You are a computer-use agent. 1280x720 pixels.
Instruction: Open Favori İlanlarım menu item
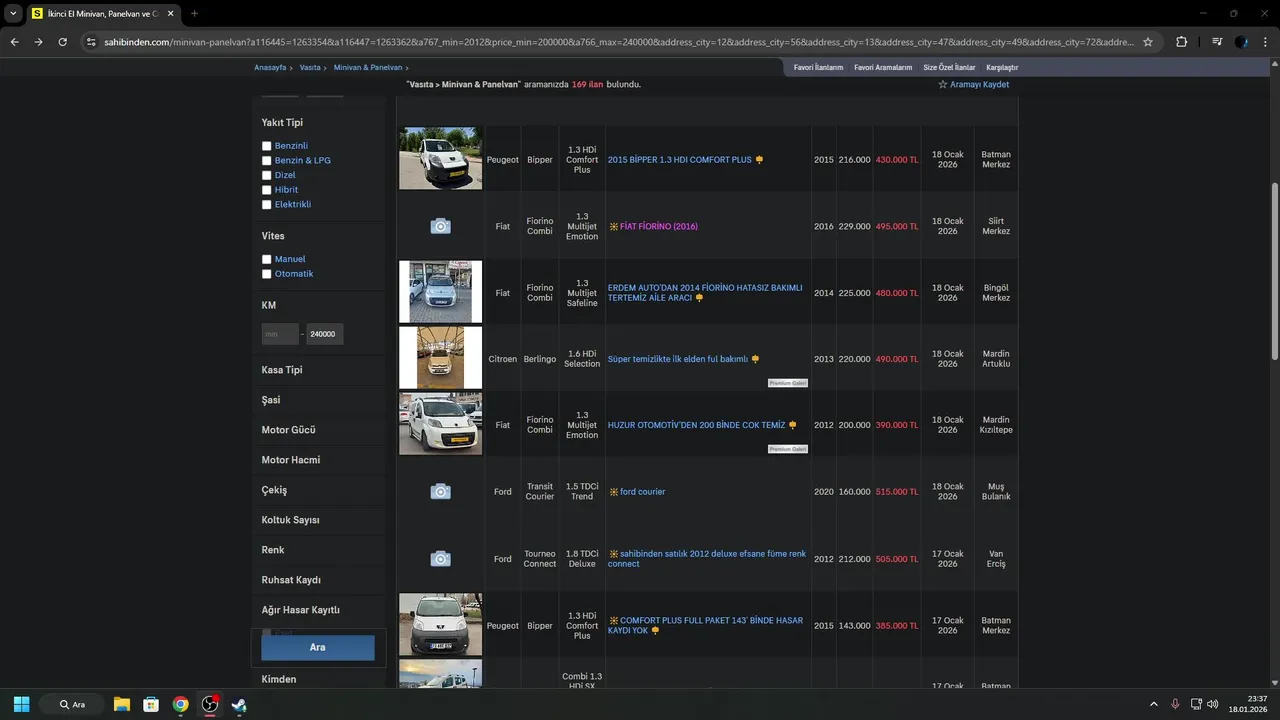coord(818,67)
